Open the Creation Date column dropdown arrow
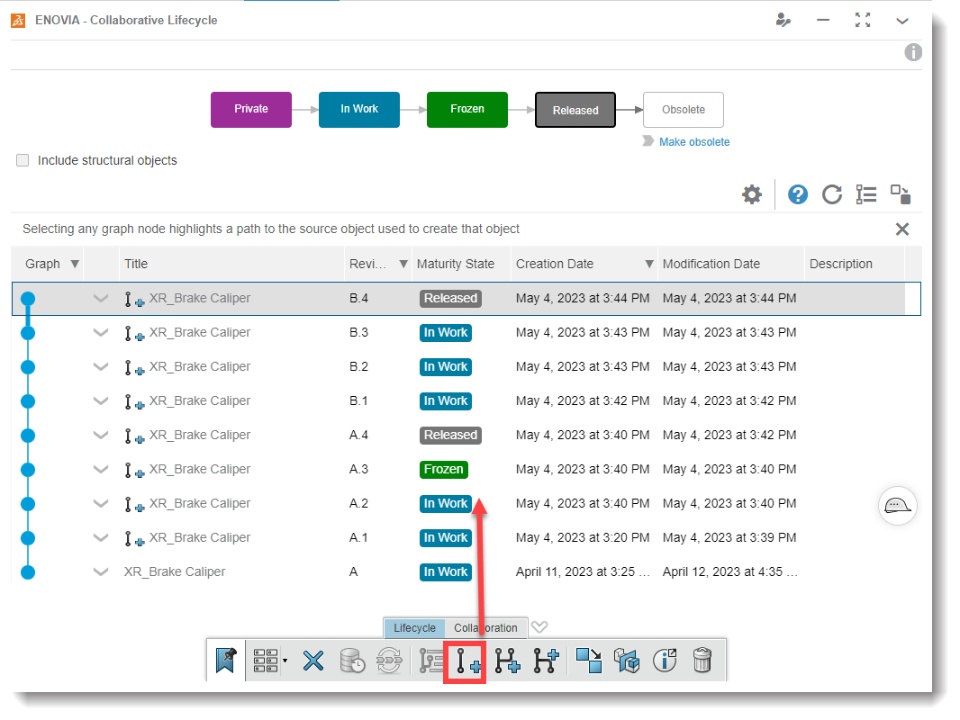Viewport: 960px width, 720px height. pos(649,264)
